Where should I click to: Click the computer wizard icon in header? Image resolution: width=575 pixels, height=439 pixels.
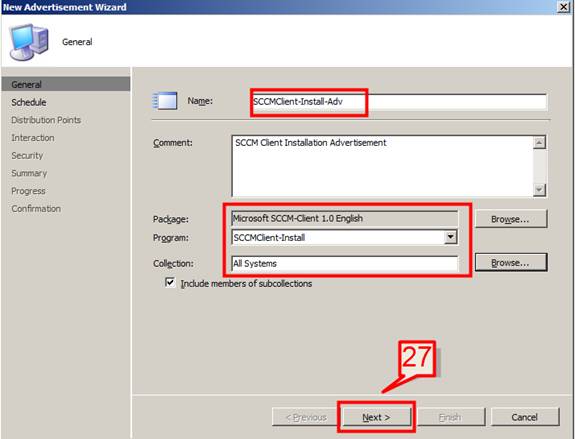29,41
